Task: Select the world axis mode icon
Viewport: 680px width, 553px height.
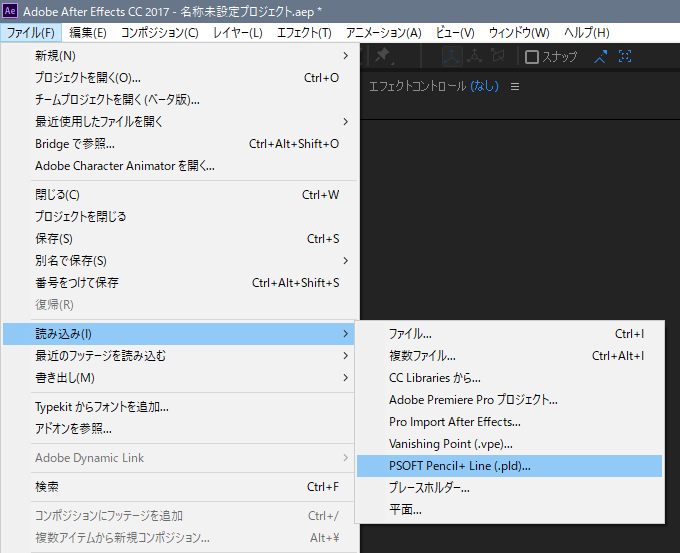Action: tap(474, 56)
